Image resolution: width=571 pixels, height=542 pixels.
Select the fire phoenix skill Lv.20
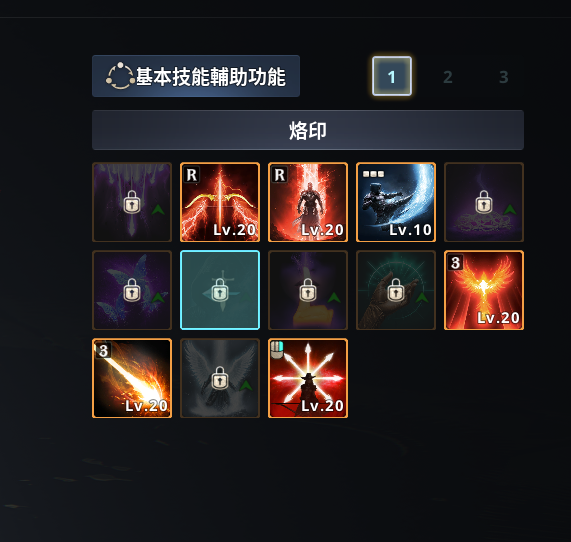[x=484, y=290]
